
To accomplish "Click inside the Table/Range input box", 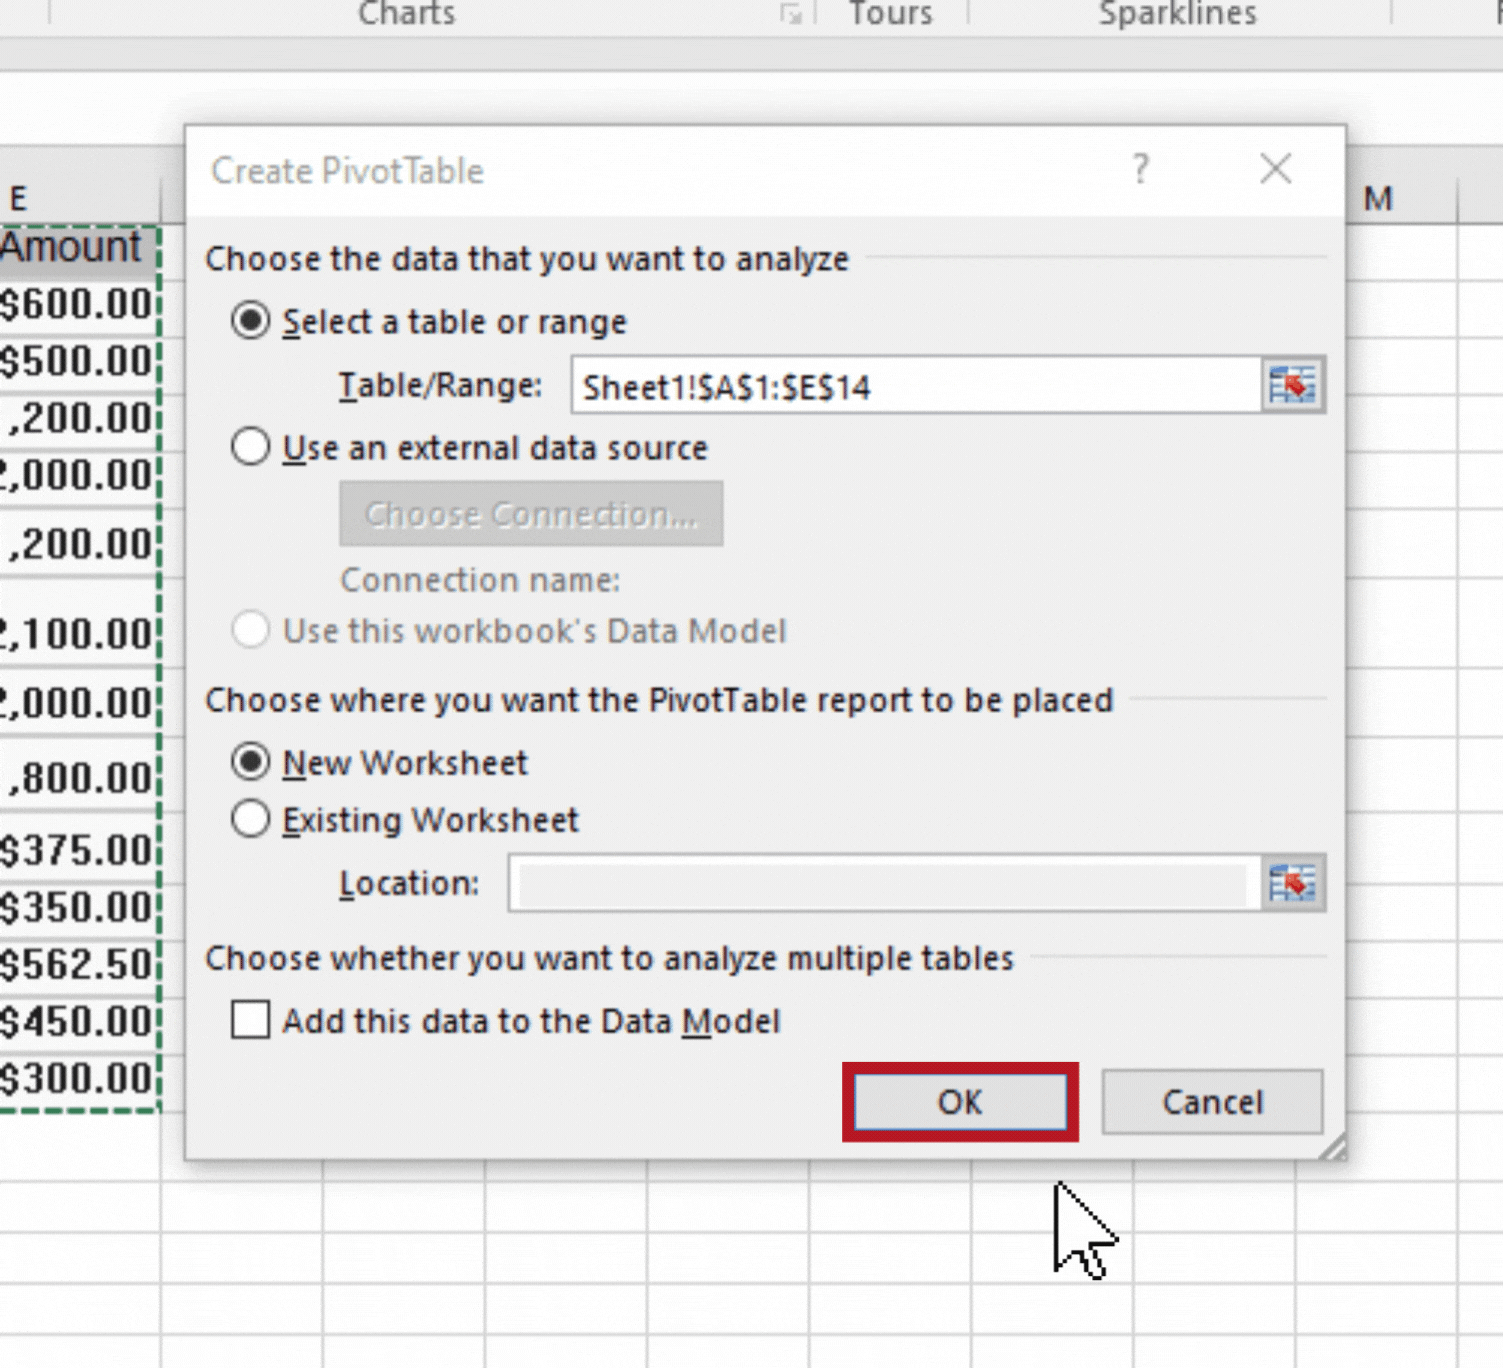I will coord(900,387).
